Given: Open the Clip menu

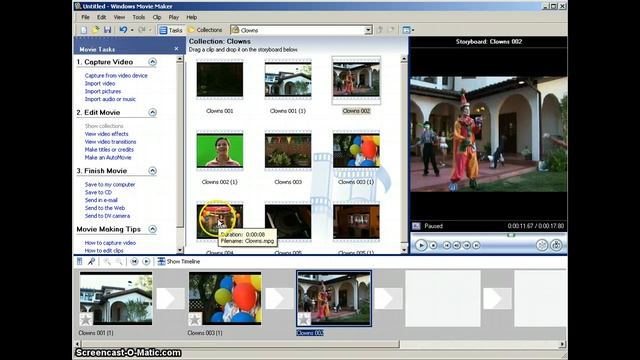Looking at the screenshot, I should click(157, 17).
